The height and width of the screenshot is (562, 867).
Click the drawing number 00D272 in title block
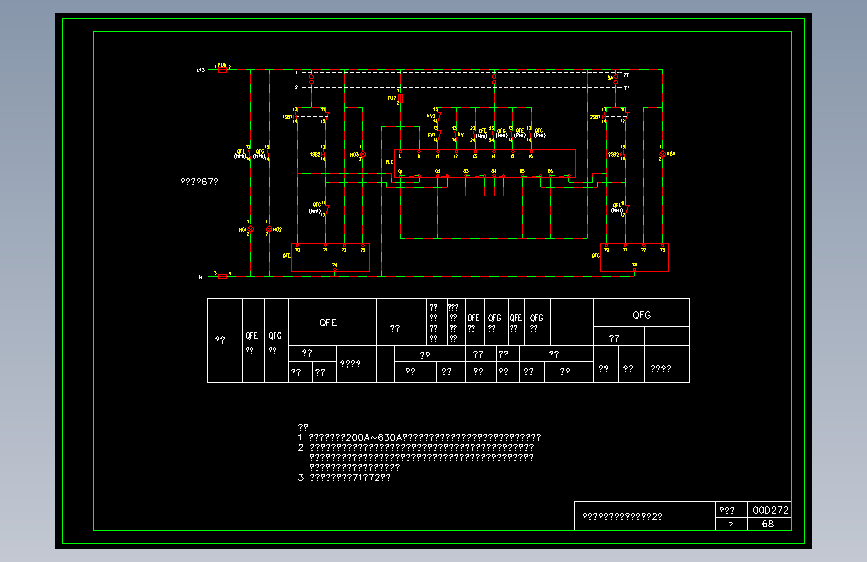click(x=770, y=510)
